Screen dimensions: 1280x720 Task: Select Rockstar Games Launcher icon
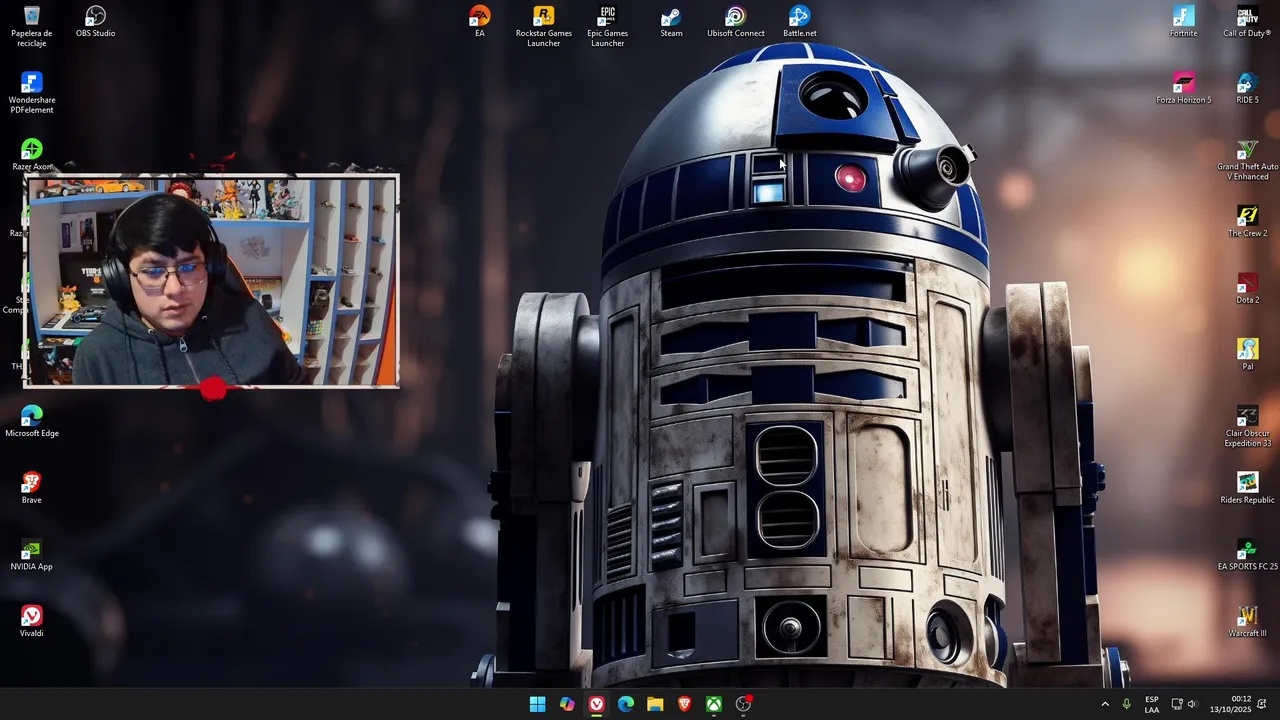[544, 26]
